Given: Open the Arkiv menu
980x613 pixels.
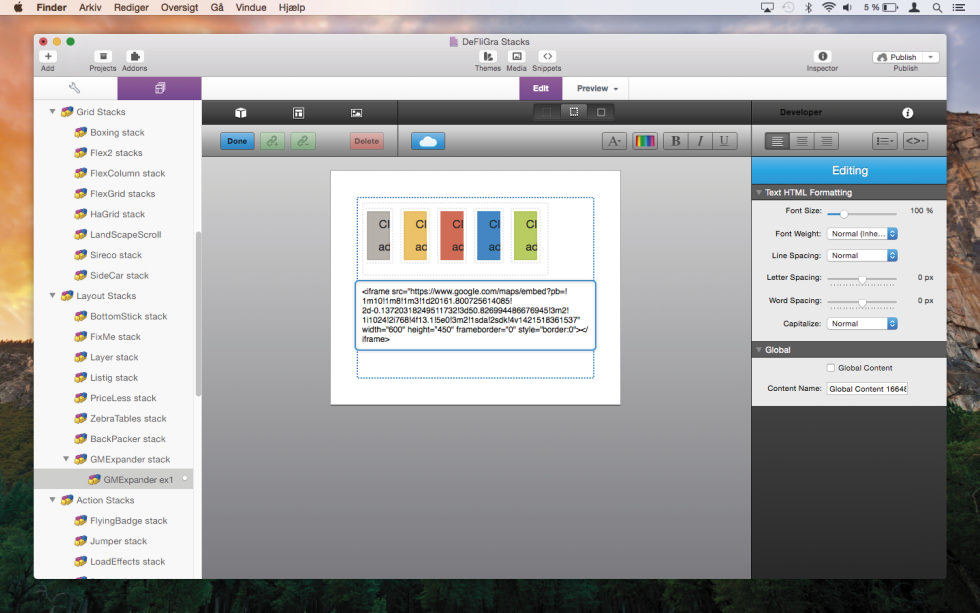Looking at the screenshot, I should pyautogui.click(x=90, y=7).
